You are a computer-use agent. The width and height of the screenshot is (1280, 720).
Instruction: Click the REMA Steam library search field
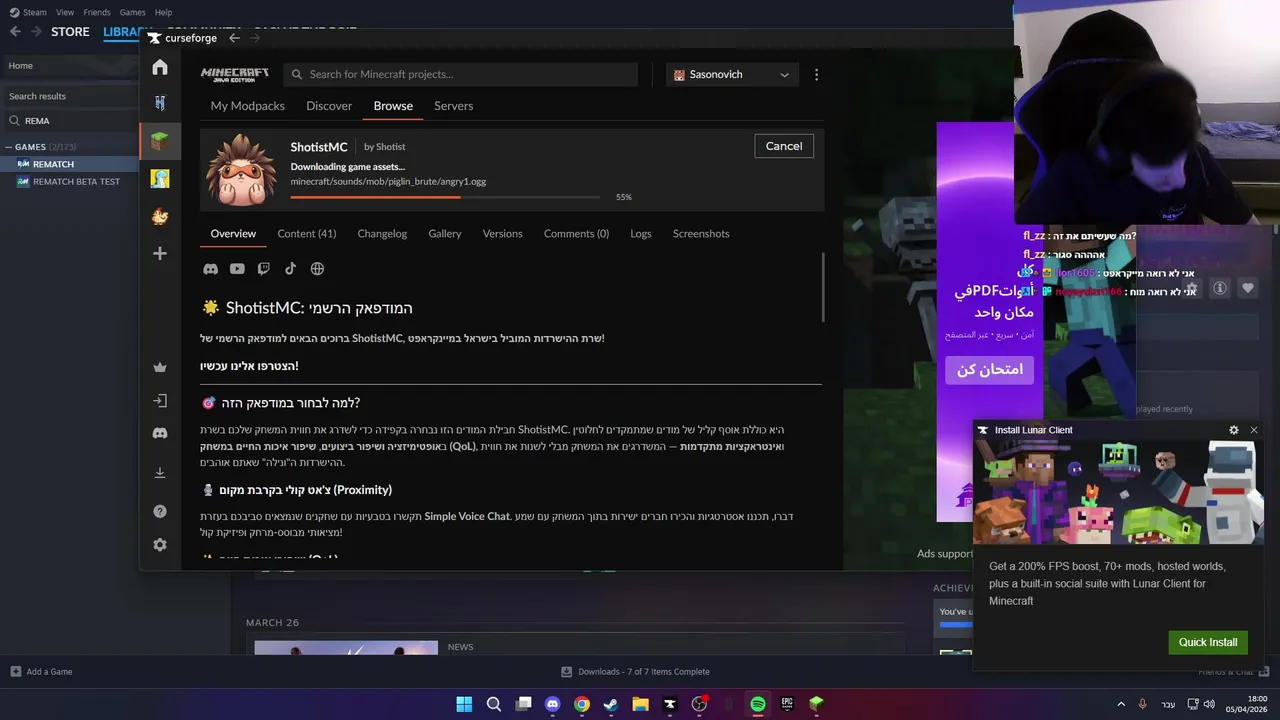pos(72,121)
